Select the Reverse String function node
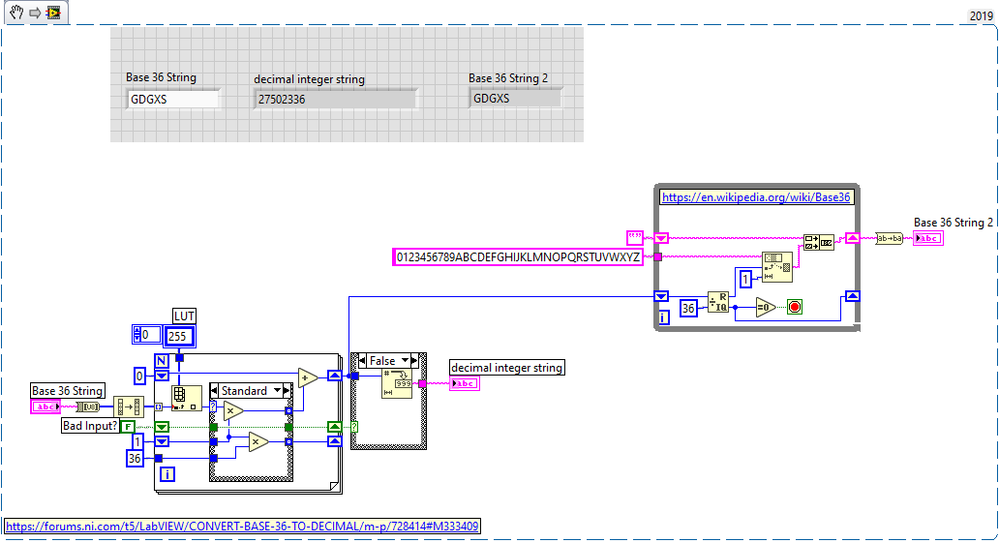 pyautogui.click(x=889, y=238)
